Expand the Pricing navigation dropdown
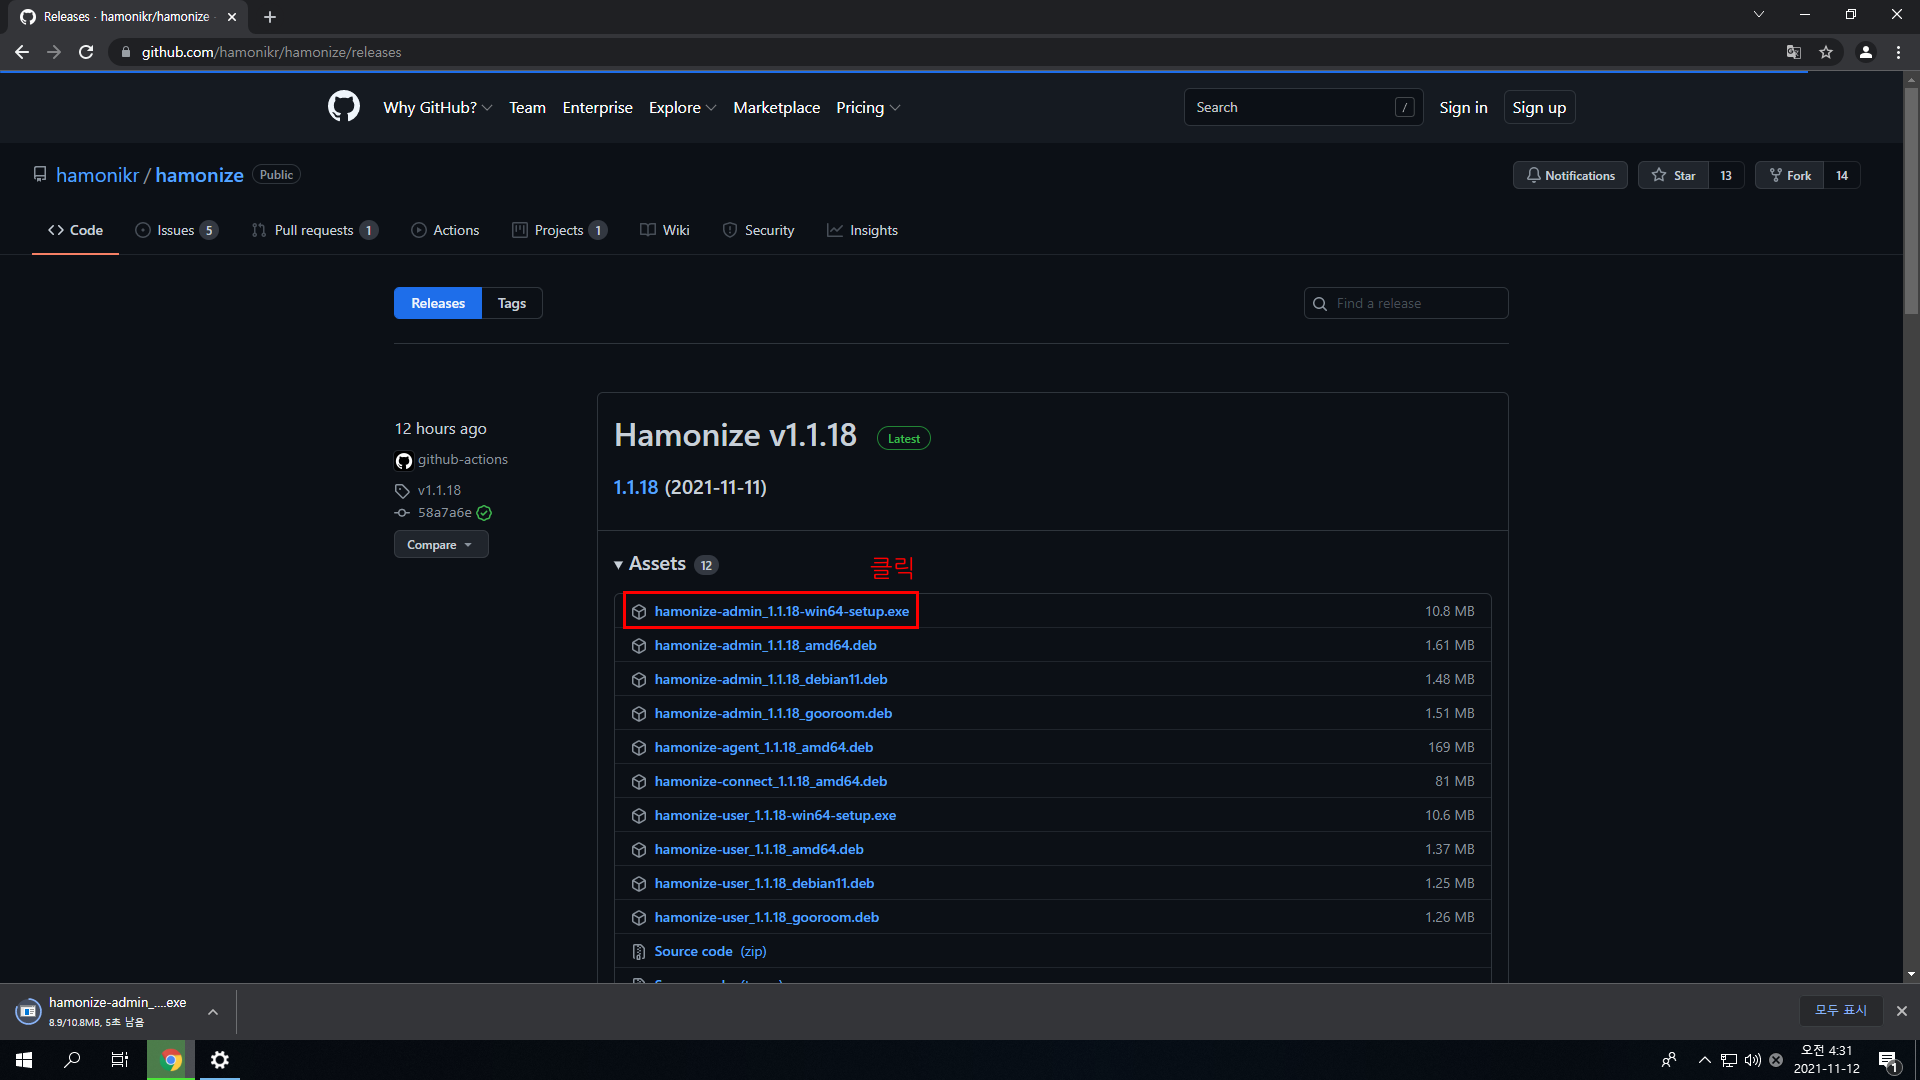Image resolution: width=1920 pixels, height=1080 pixels. [867, 107]
